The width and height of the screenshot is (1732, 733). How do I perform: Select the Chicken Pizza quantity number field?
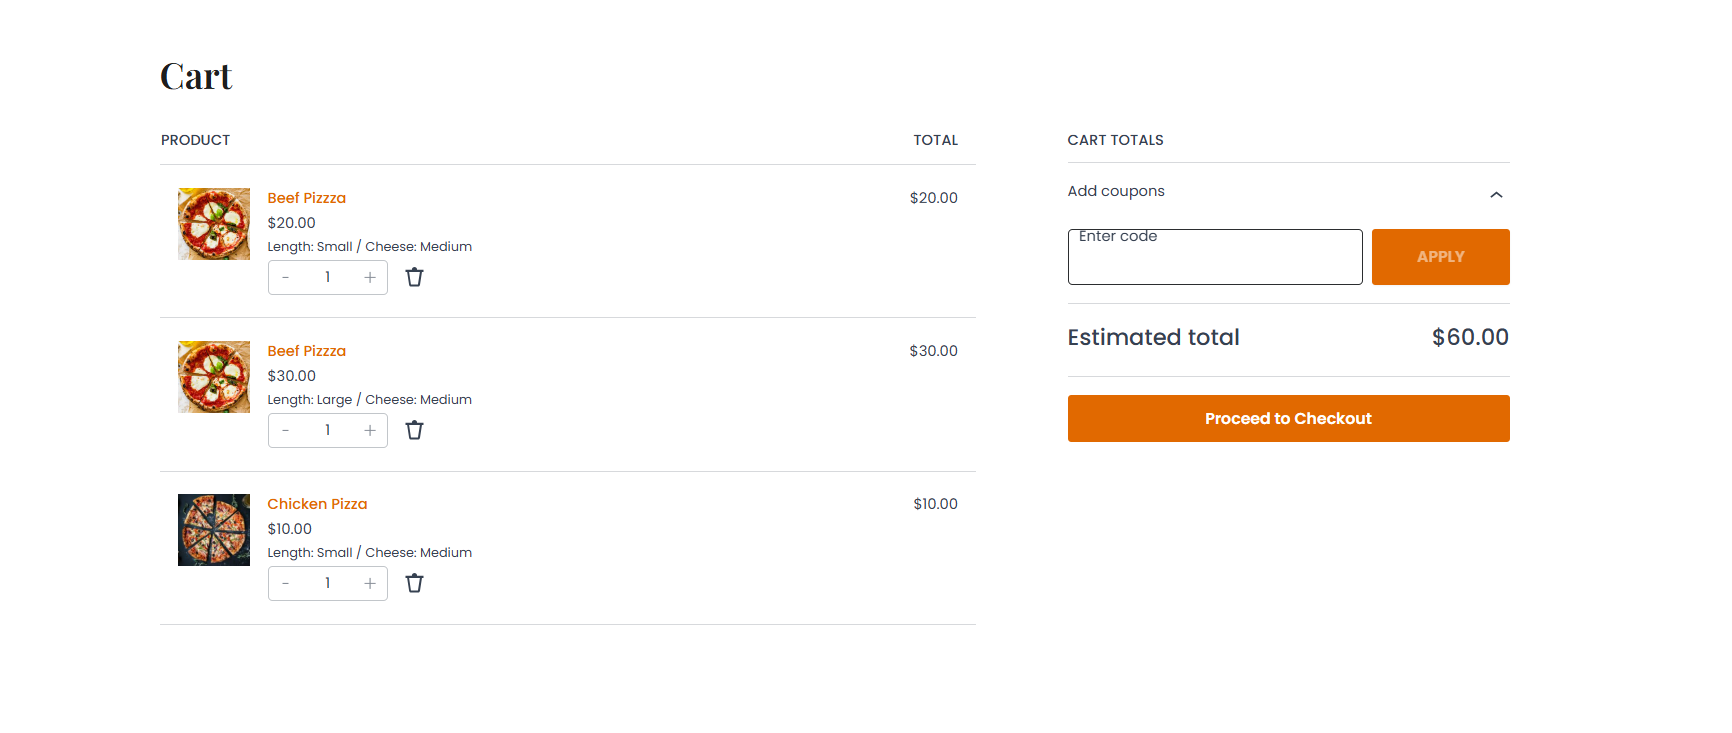328,583
